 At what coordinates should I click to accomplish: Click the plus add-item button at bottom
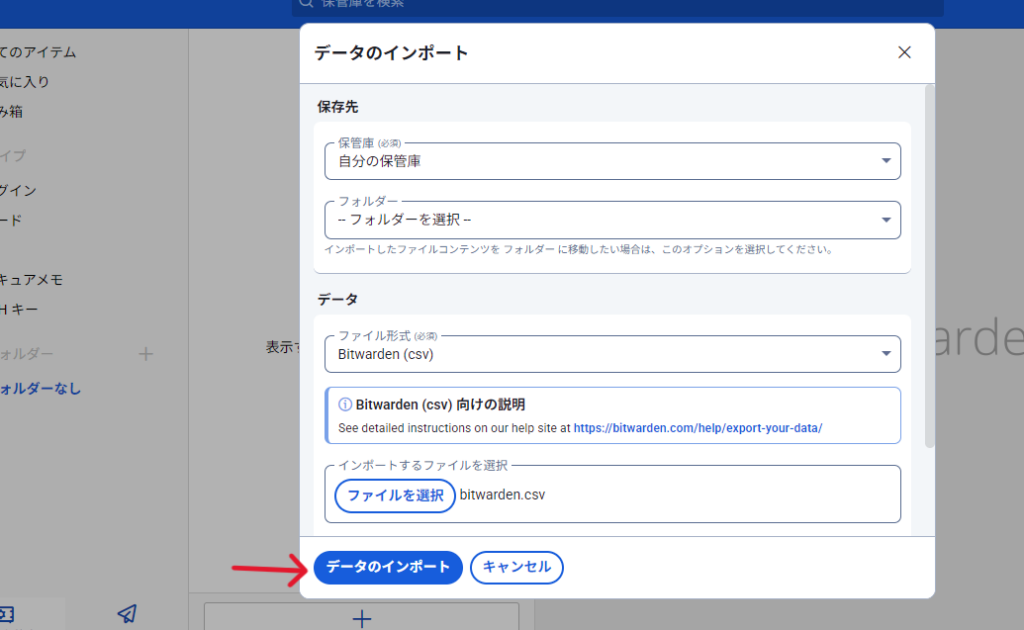[362, 618]
